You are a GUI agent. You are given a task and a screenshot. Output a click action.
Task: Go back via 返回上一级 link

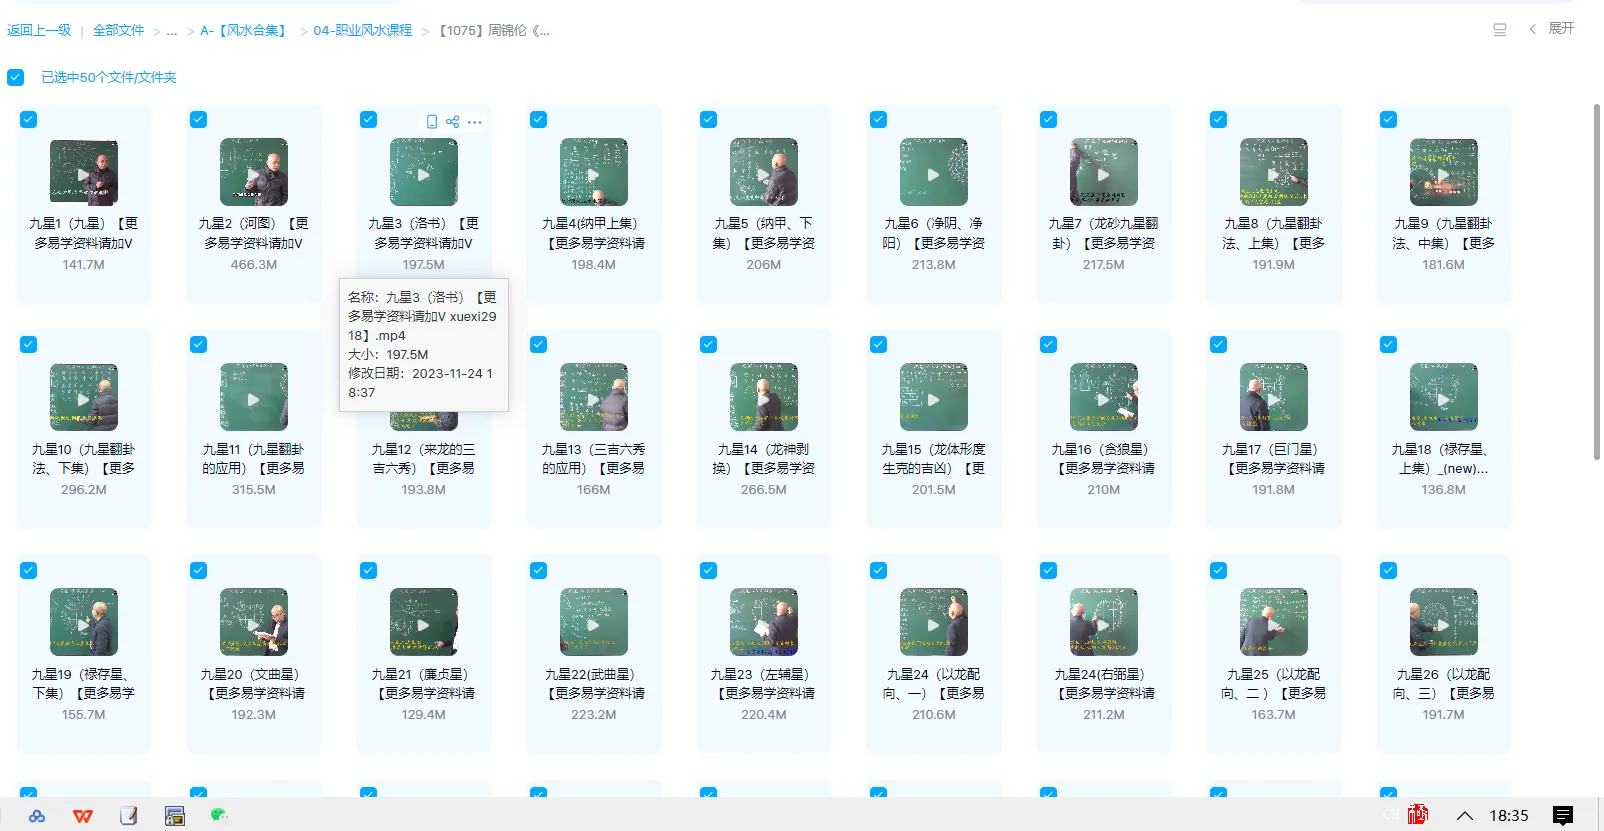(39, 30)
